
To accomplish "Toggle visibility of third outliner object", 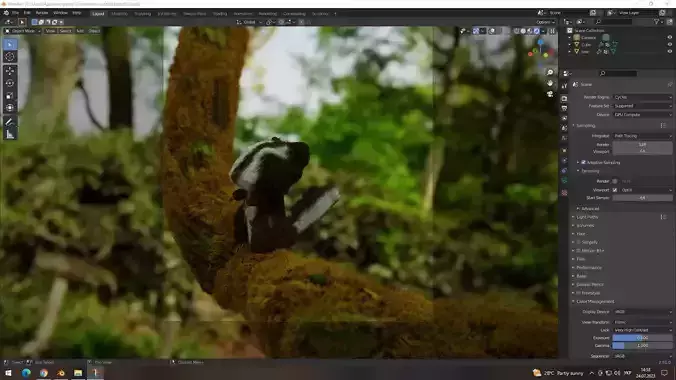I will pos(670,51).
